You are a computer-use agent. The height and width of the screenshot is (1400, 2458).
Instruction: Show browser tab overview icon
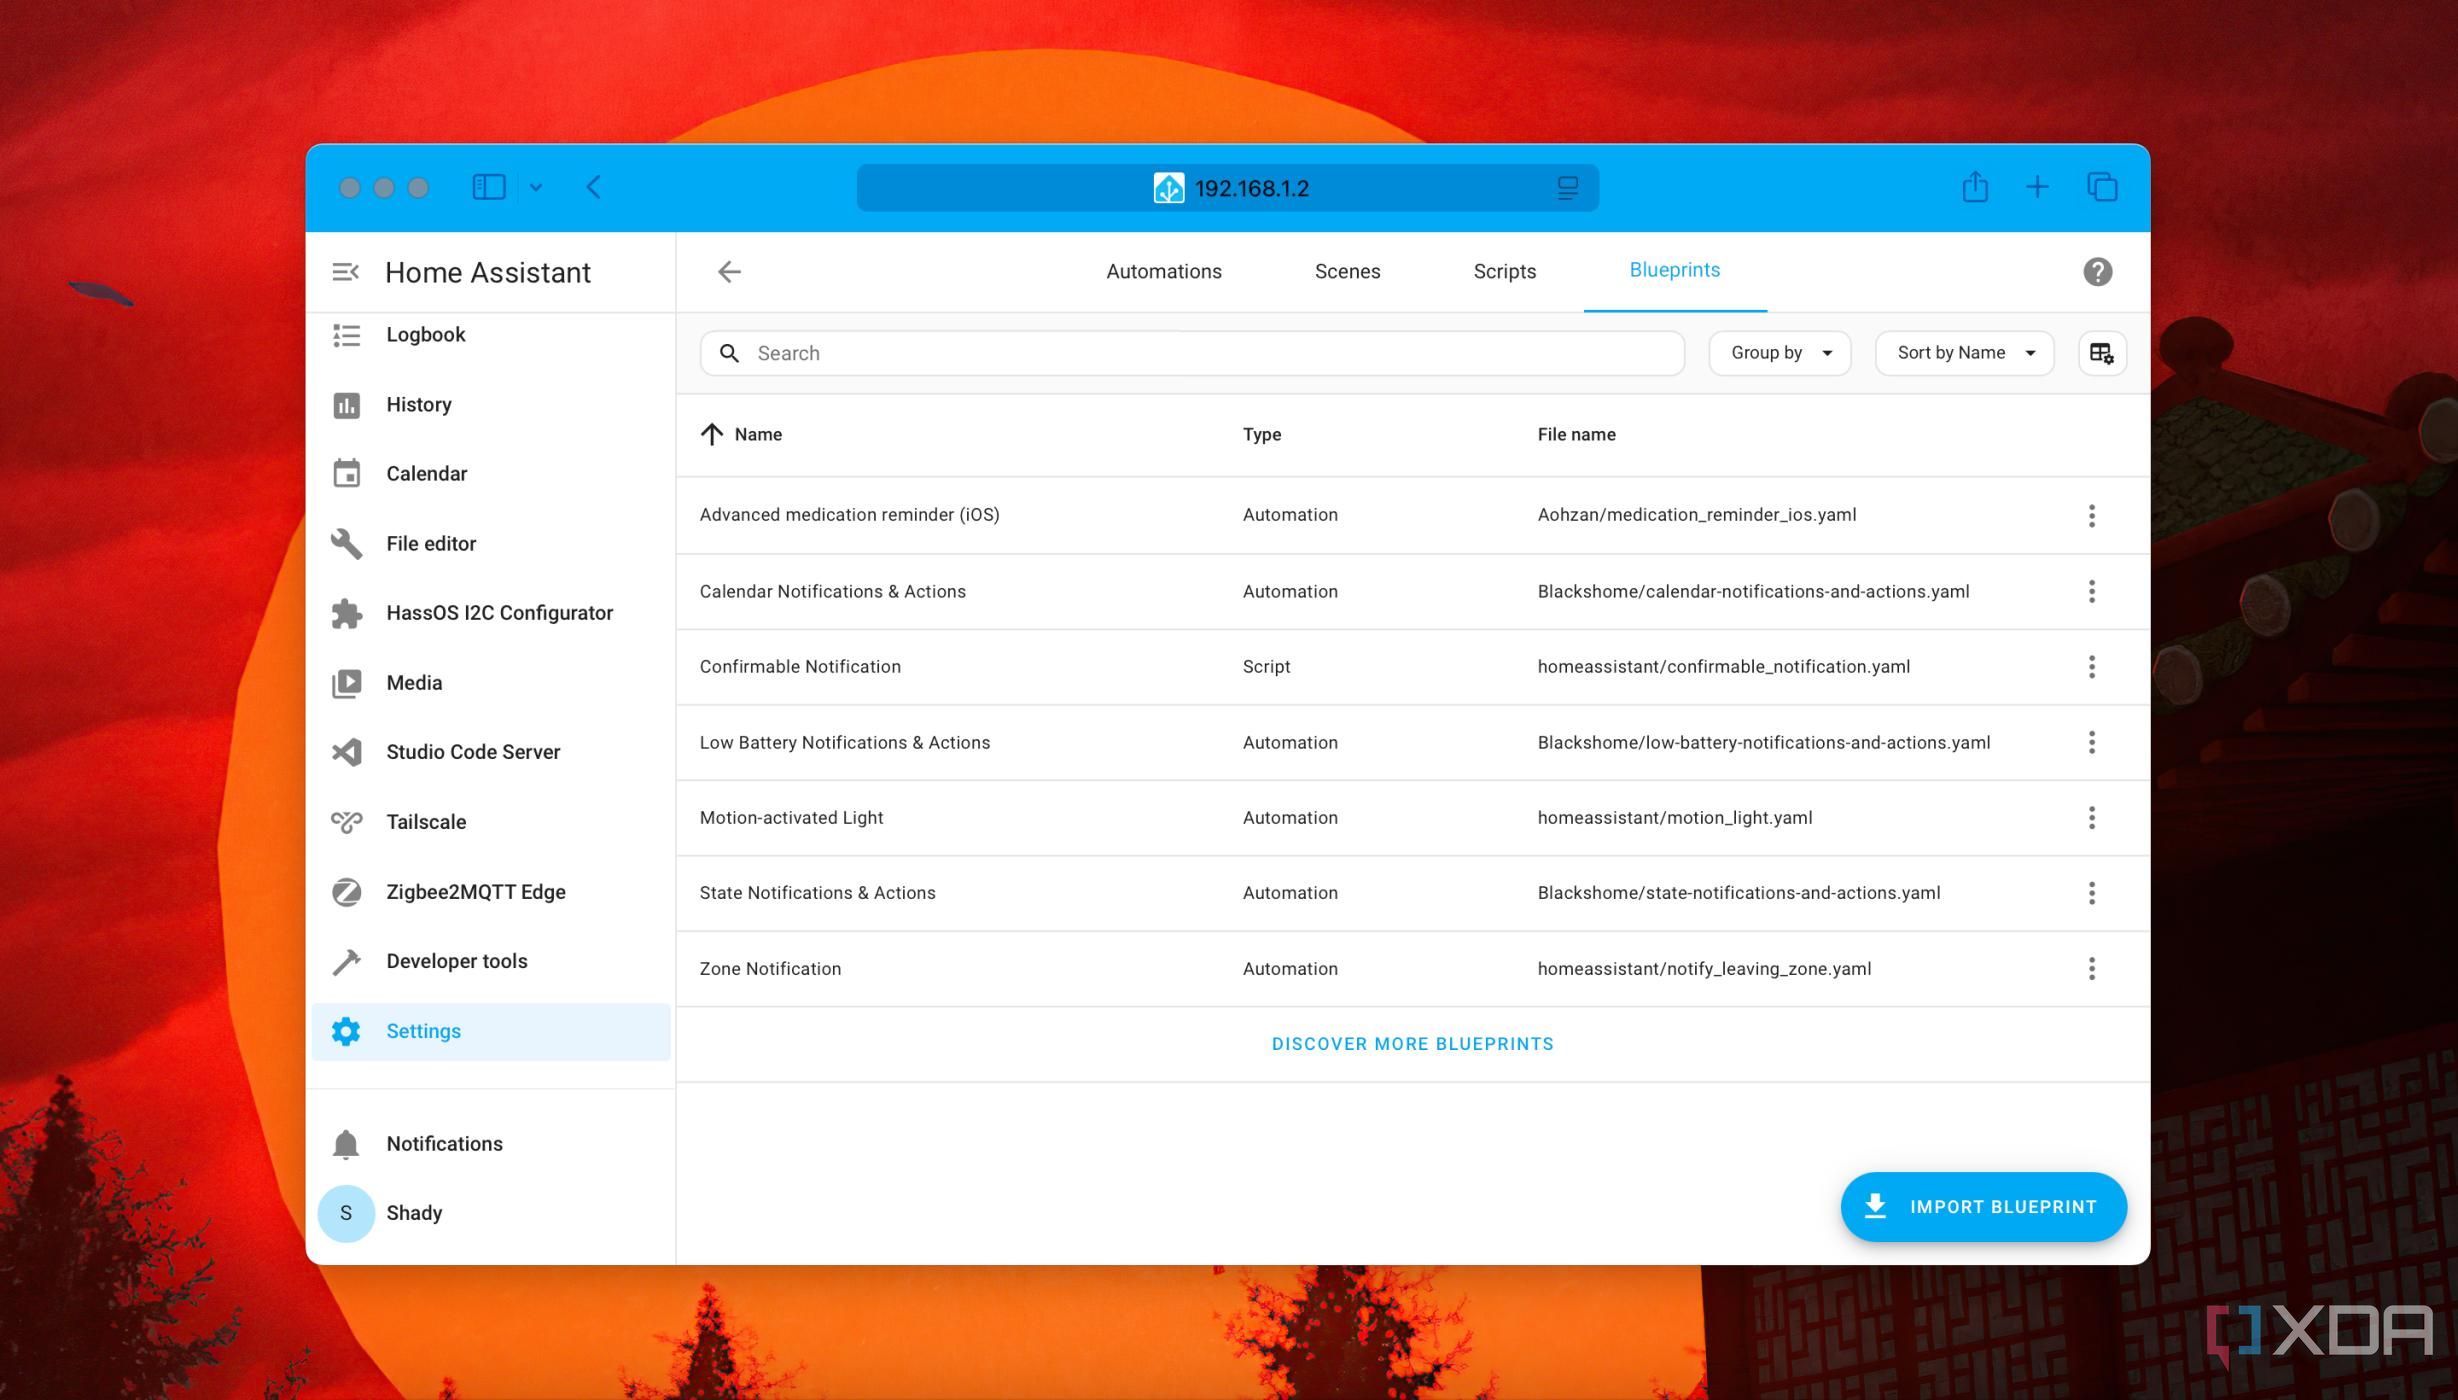[x=2102, y=187]
